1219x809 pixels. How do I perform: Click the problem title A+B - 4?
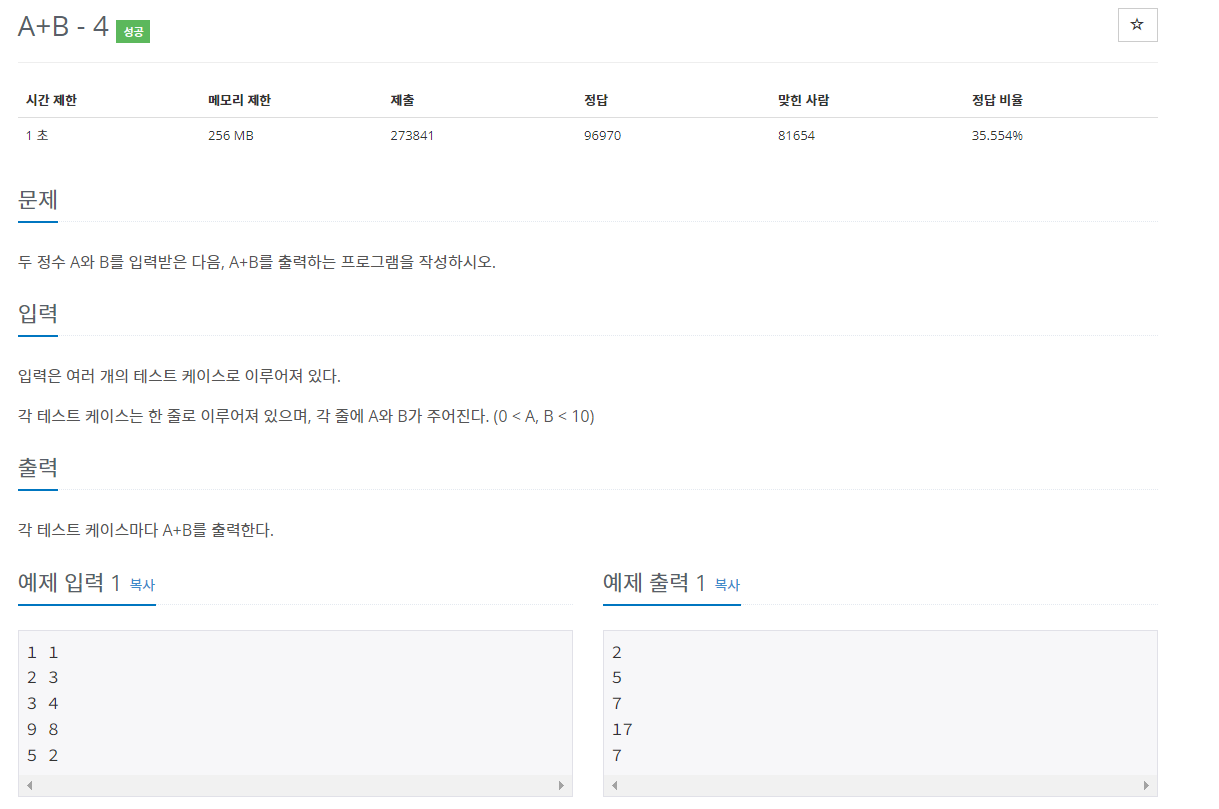tap(63, 27)
